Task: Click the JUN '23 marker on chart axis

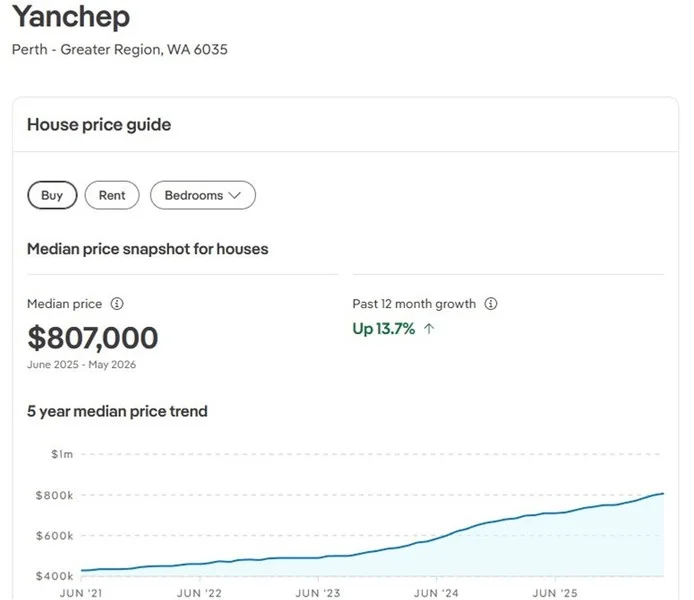Action: point(318,593)
